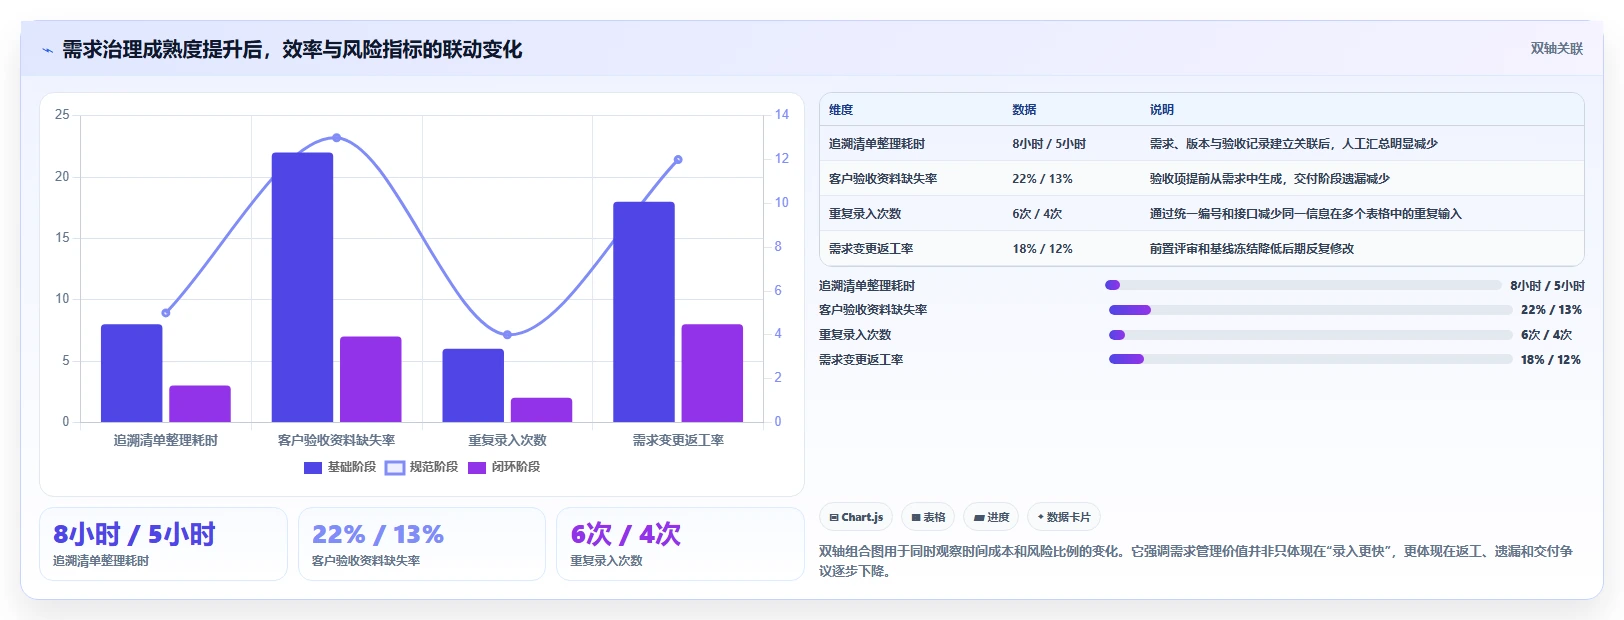The height and width of the screenshot is (620, 1624).
Task: Open the 6次 / 4次 data card
Action: click(x=680, y=544)
